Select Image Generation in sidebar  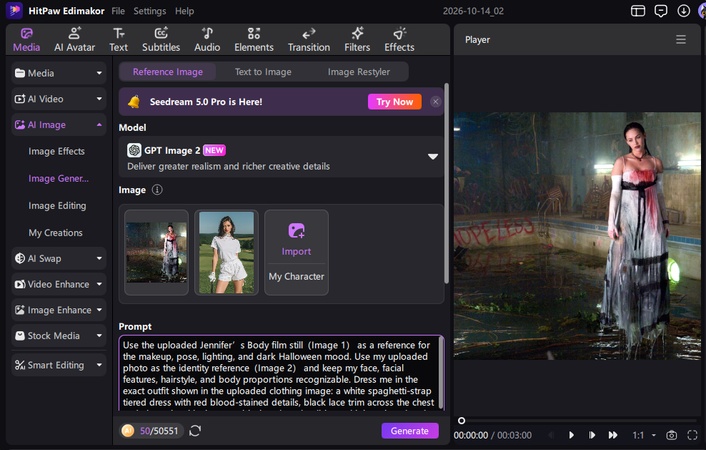point(59,178)
